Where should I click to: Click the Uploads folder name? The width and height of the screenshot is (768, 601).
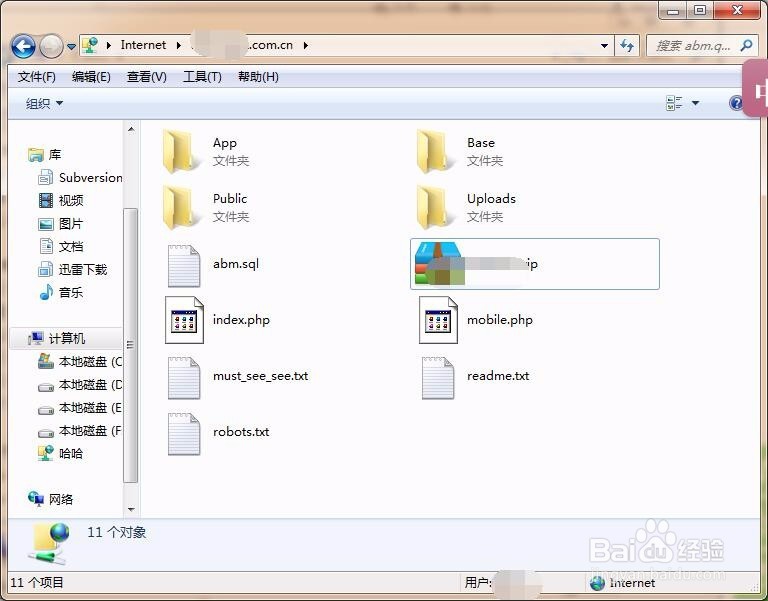click(x=491, y=199)
